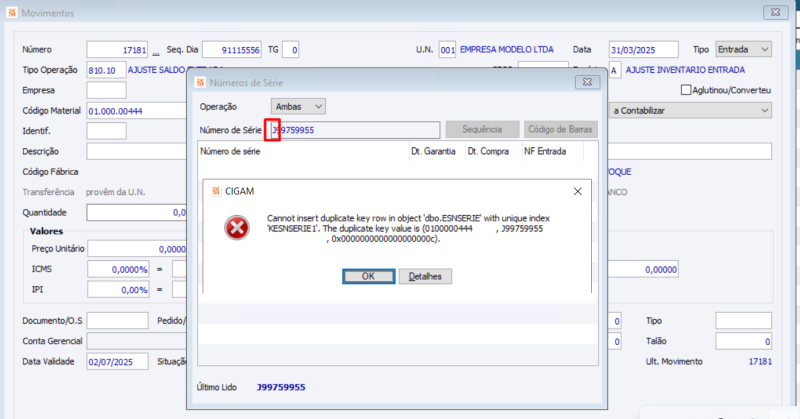The height and width of the screenshot is (419, 800).
Task: Click the Empresa input field
Action: [x=106, y=90]
